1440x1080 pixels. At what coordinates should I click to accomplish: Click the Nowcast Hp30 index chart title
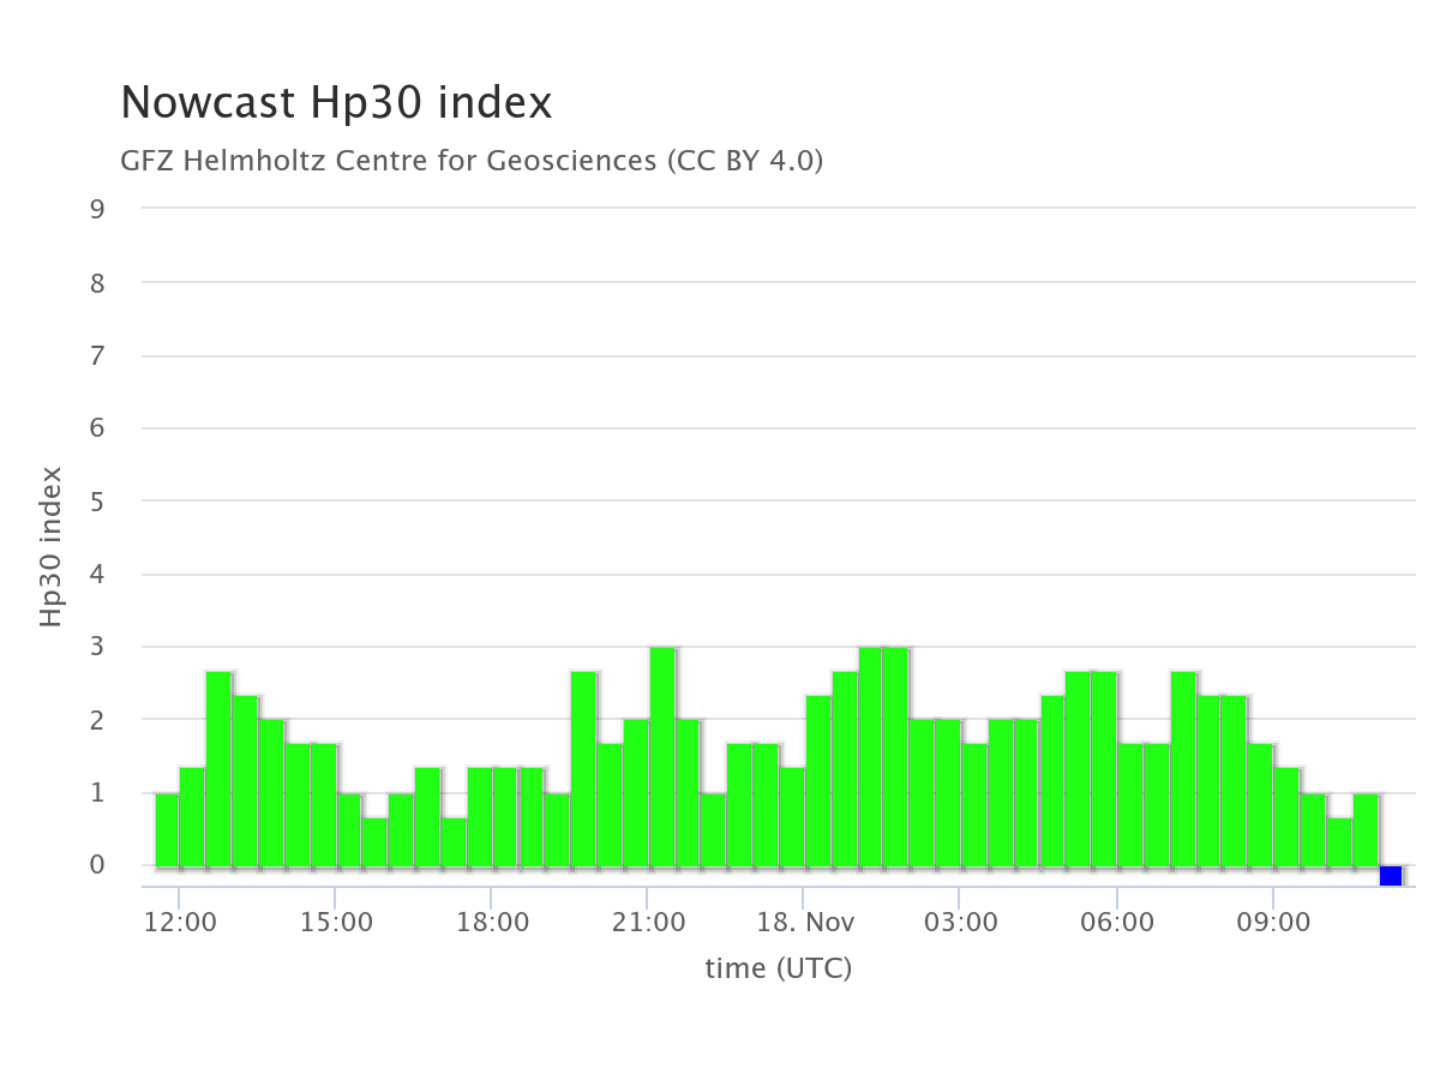[336, 103]
